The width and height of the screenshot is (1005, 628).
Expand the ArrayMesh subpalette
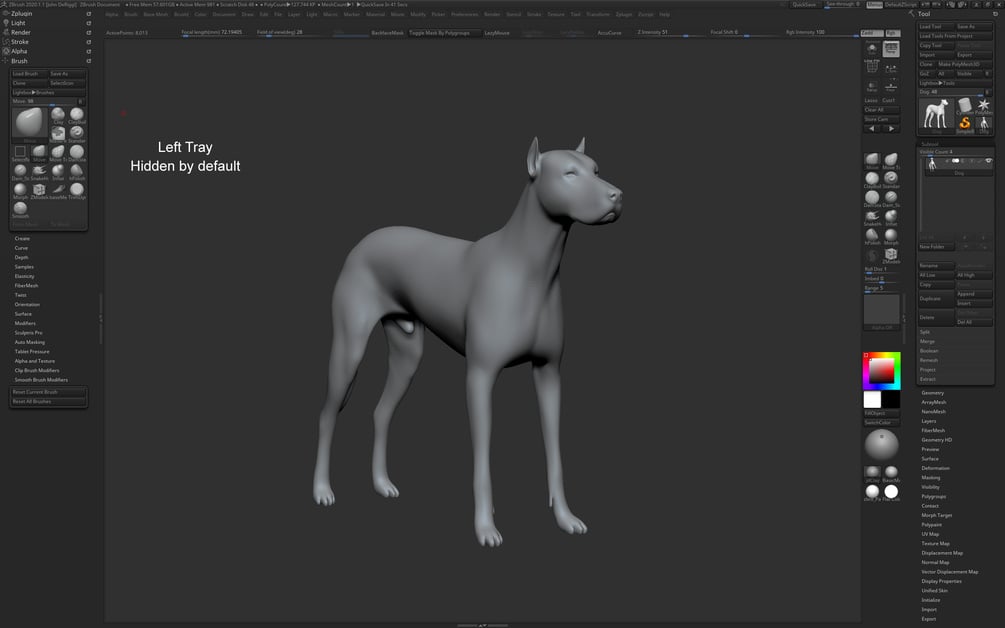point(934,402)
